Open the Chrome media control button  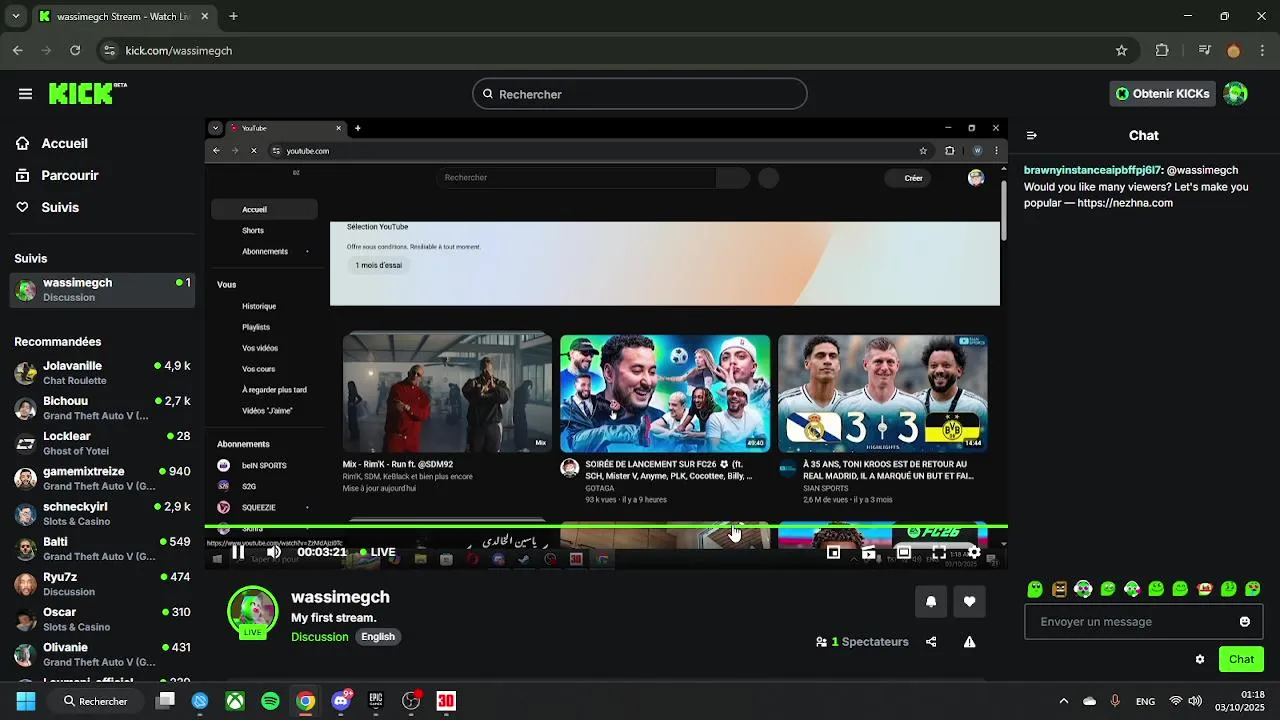[1205, 50]
